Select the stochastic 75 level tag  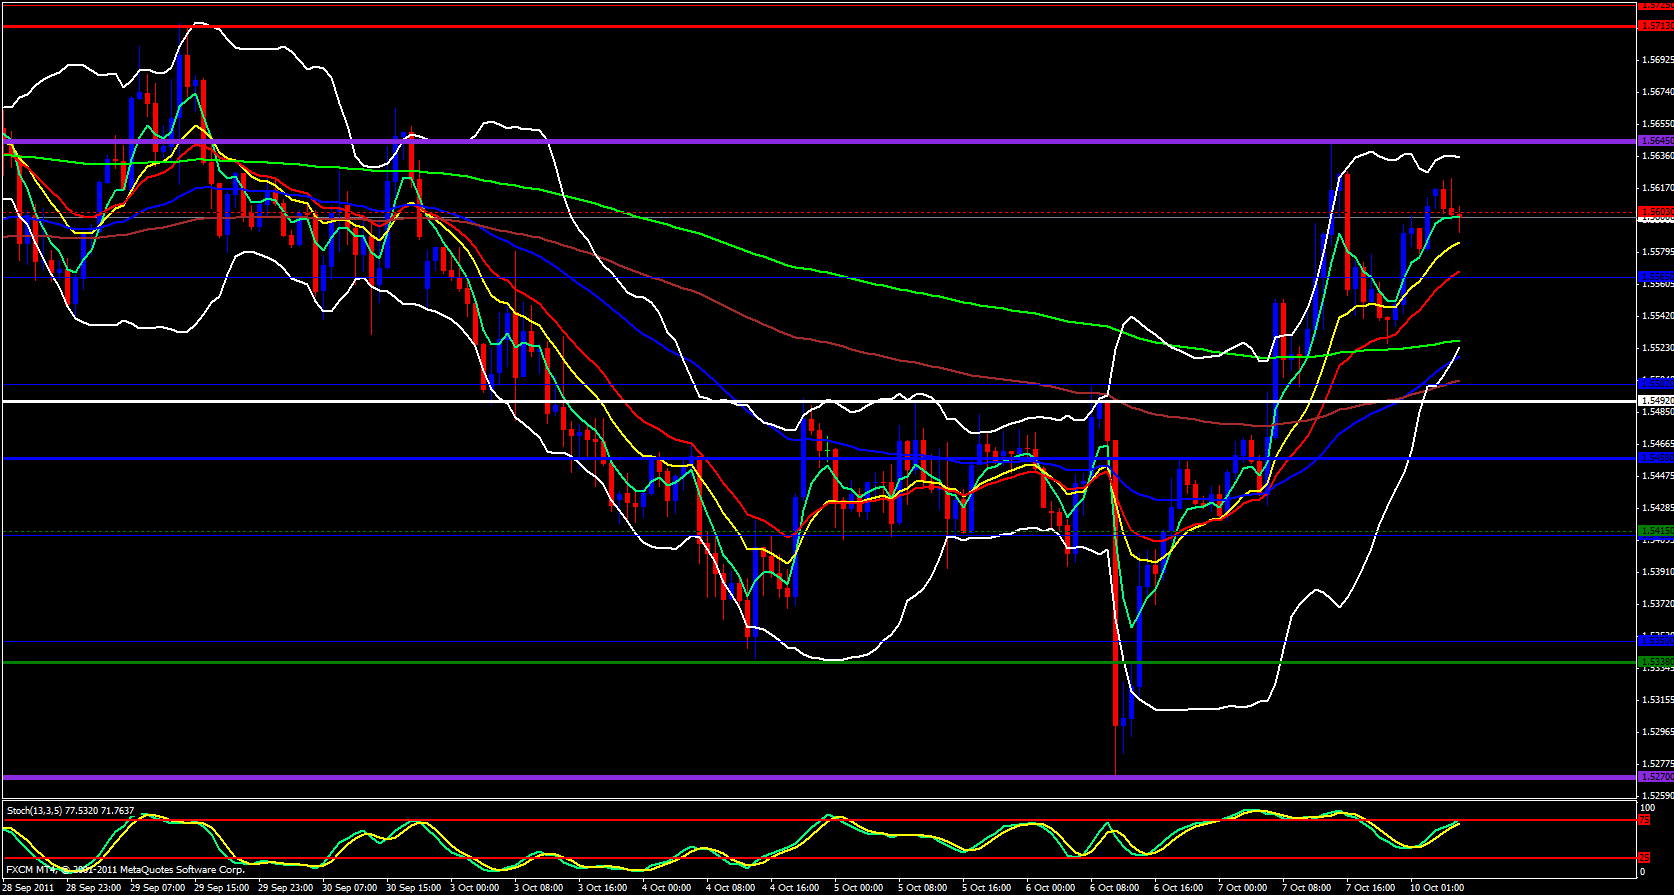click(1643, 820)
